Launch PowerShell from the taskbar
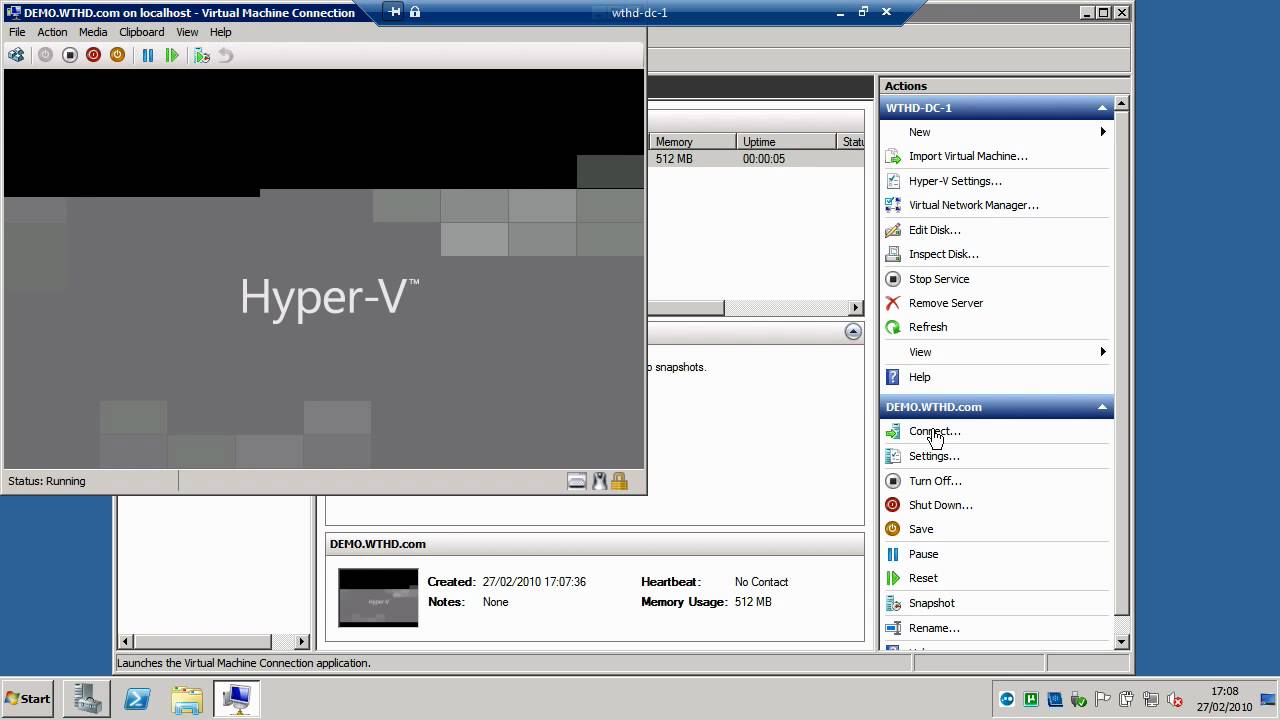Screen dimensions: 1280x720 click(137, 699)
